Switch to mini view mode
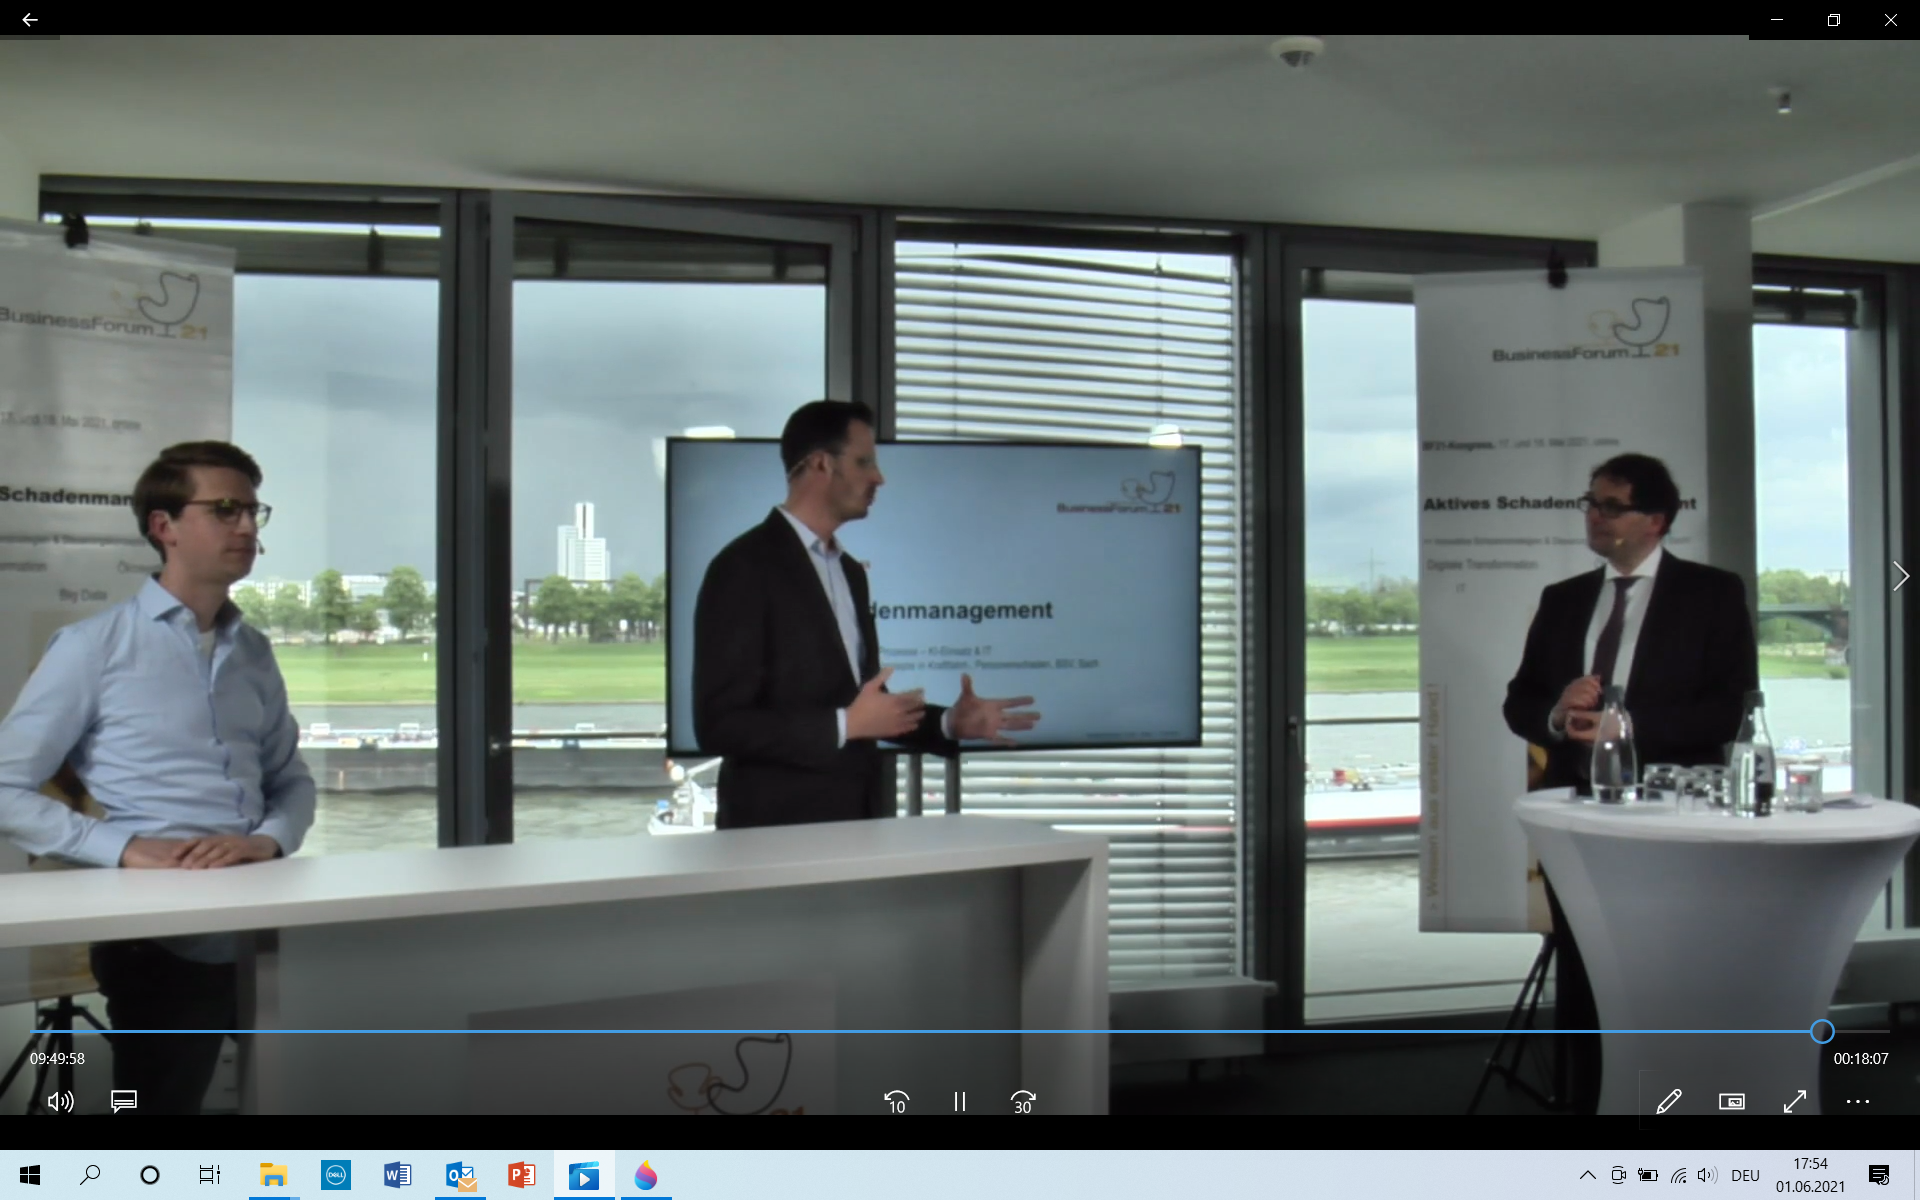 pos(1731,1101)
